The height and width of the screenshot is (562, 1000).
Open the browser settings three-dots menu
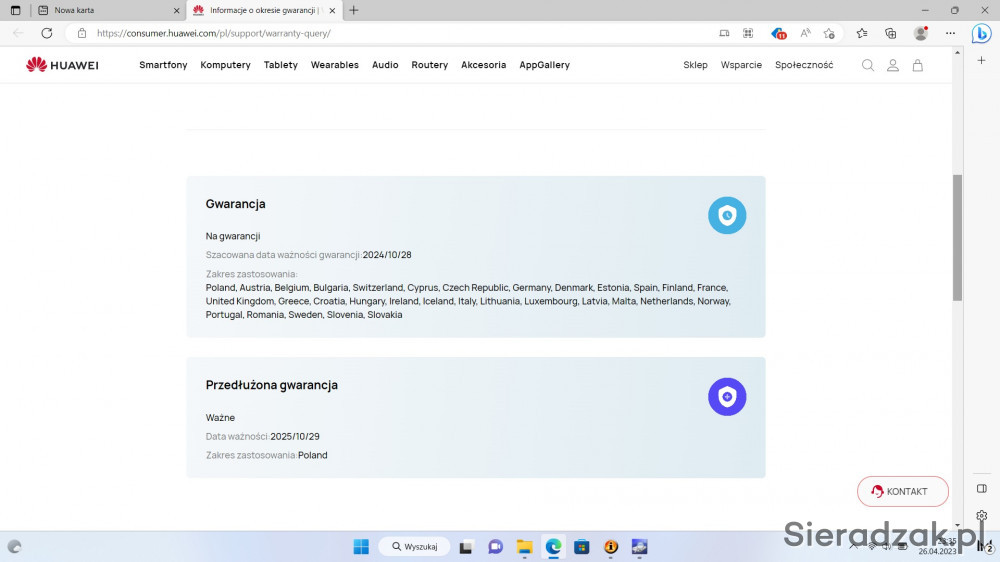click(950, 33)
